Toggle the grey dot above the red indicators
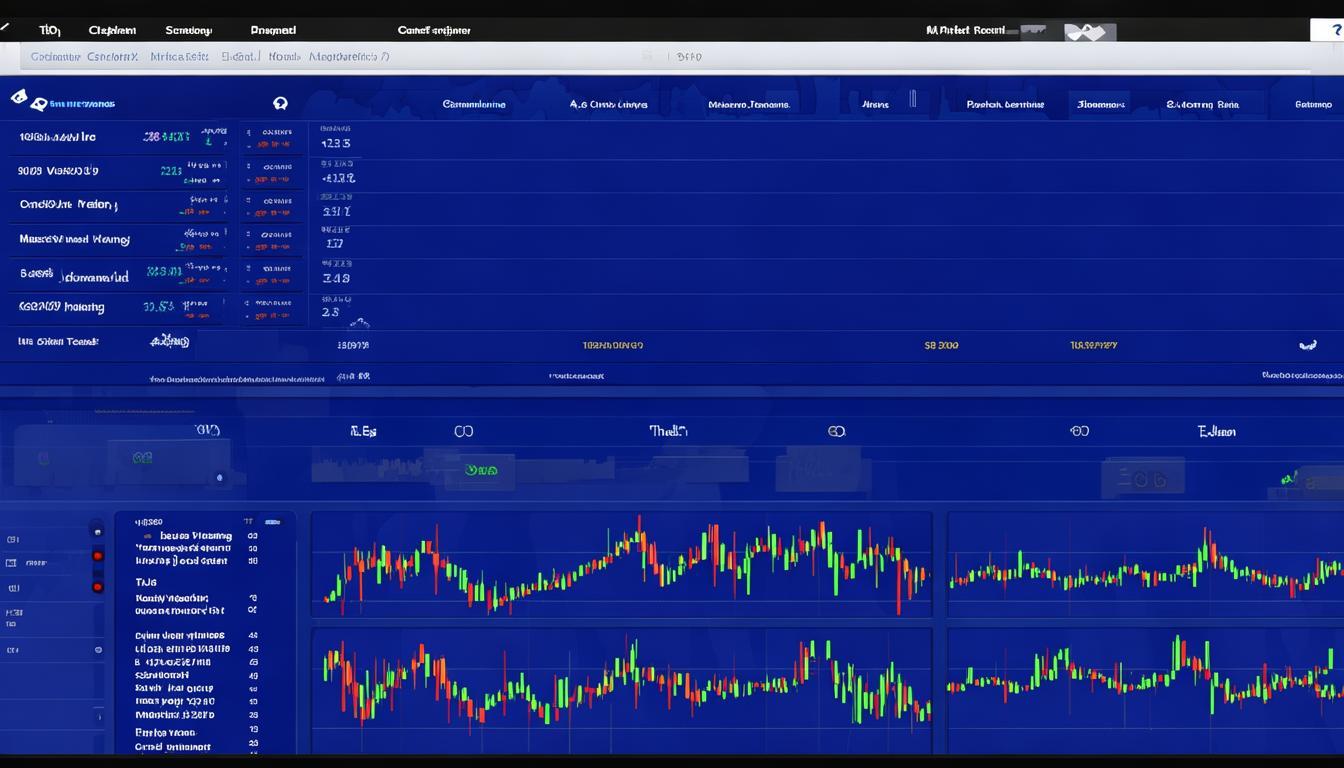 (97, 531)
